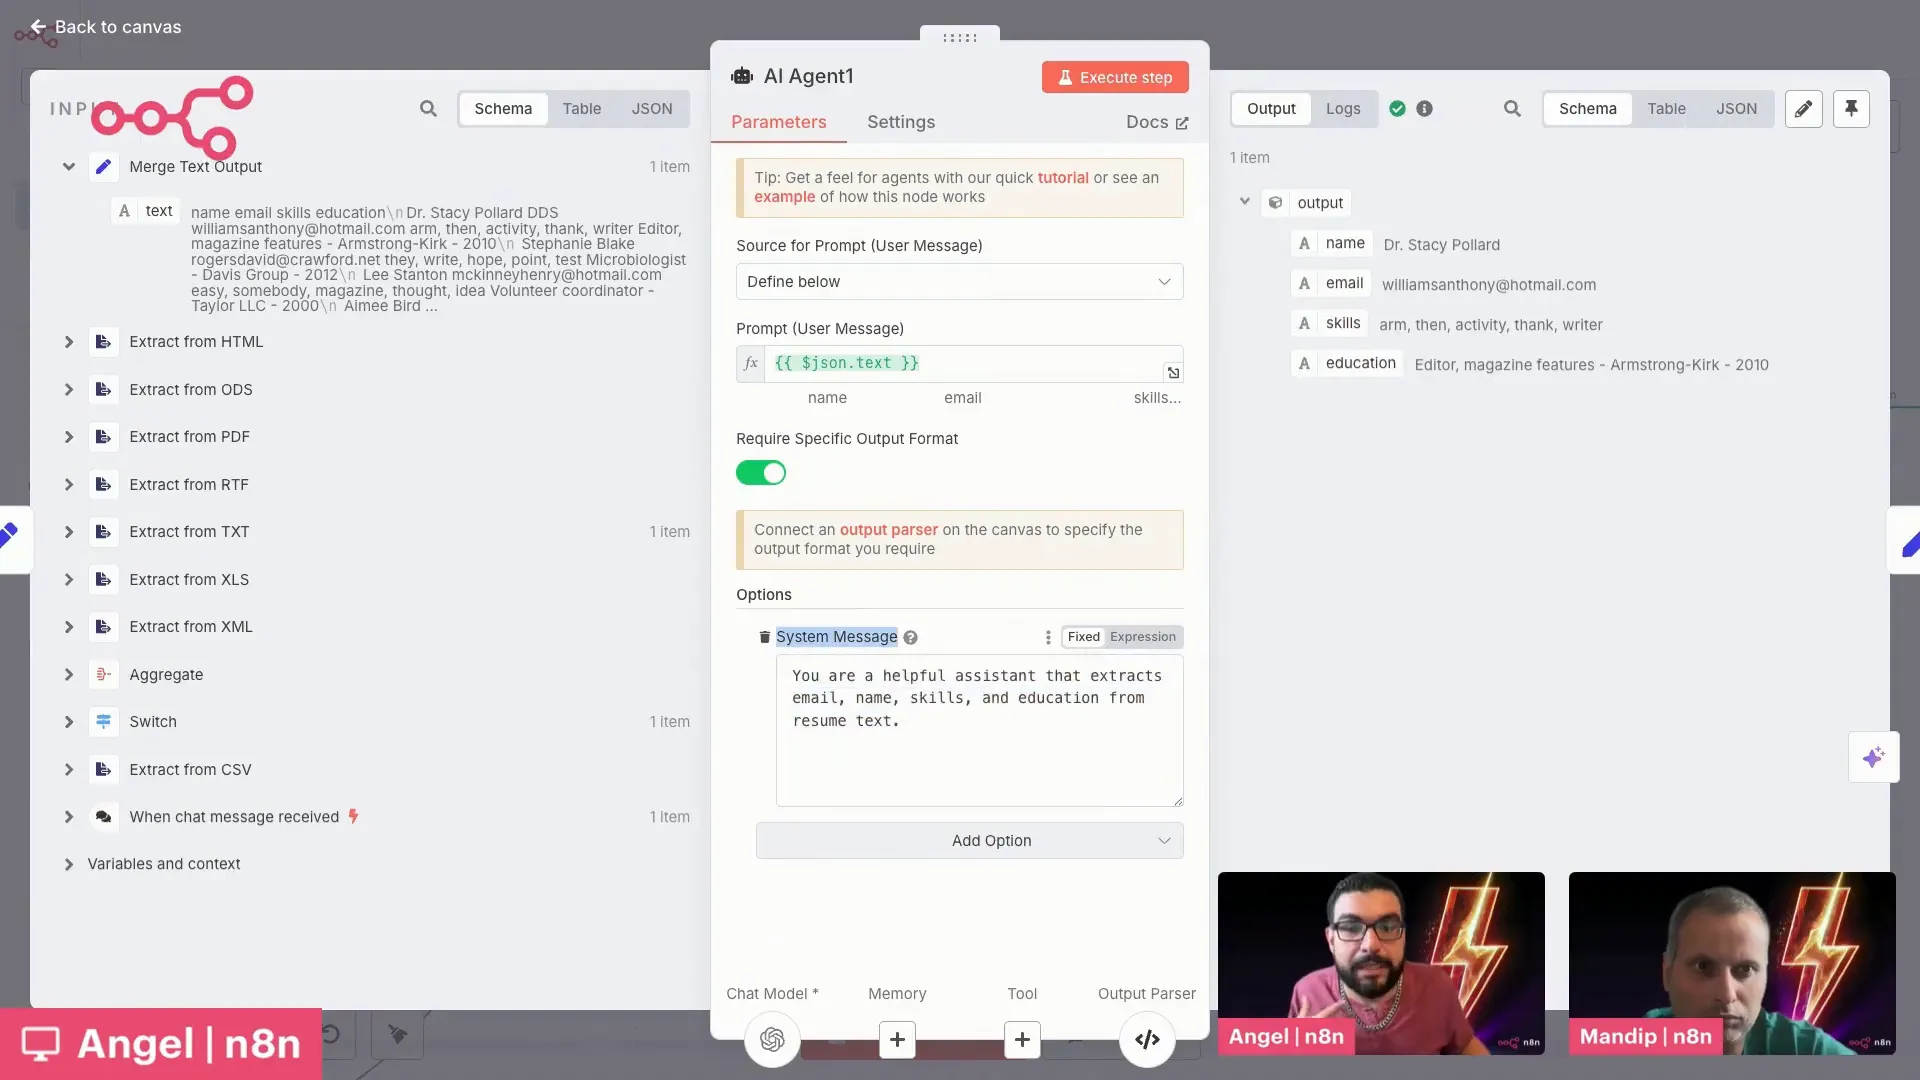Select the Logs tab

coord(1342,109)
